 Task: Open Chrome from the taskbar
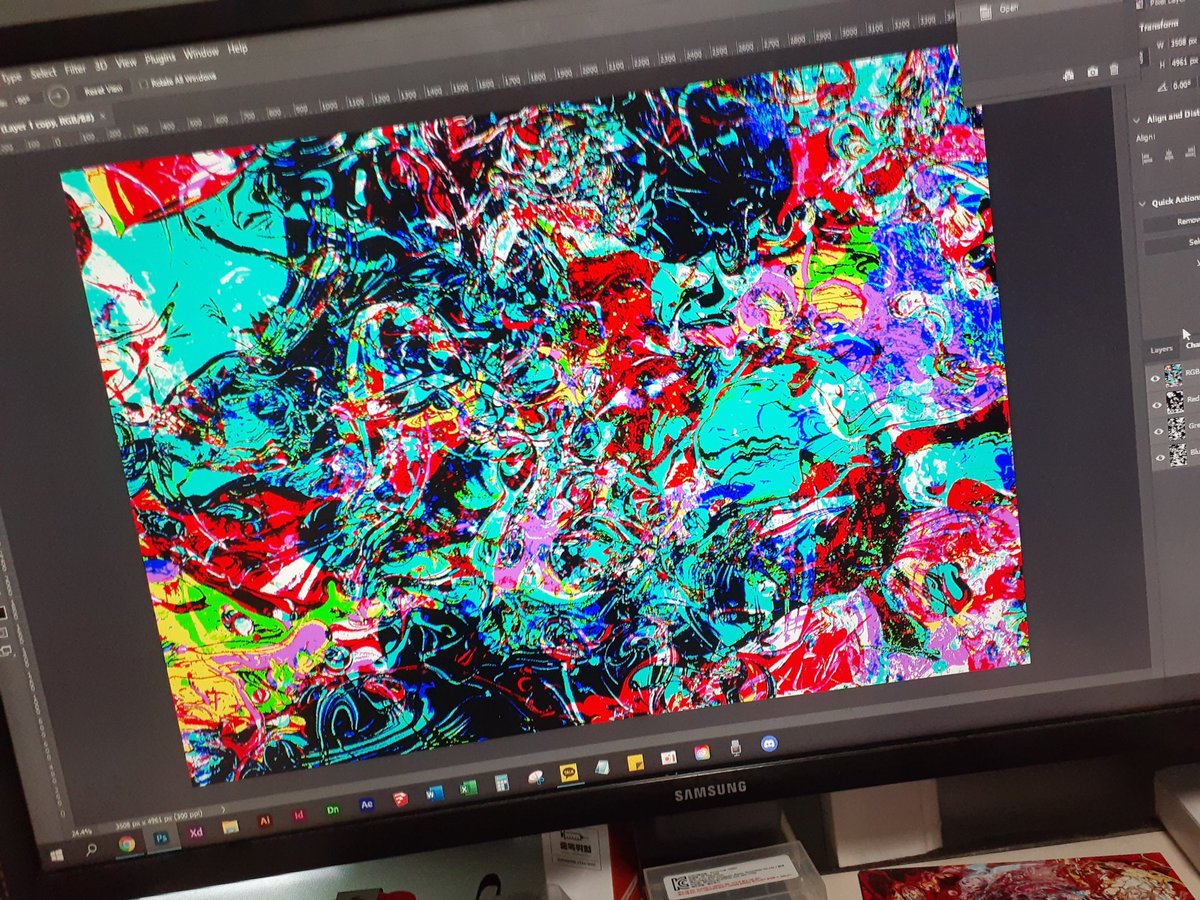coord(127,844)
